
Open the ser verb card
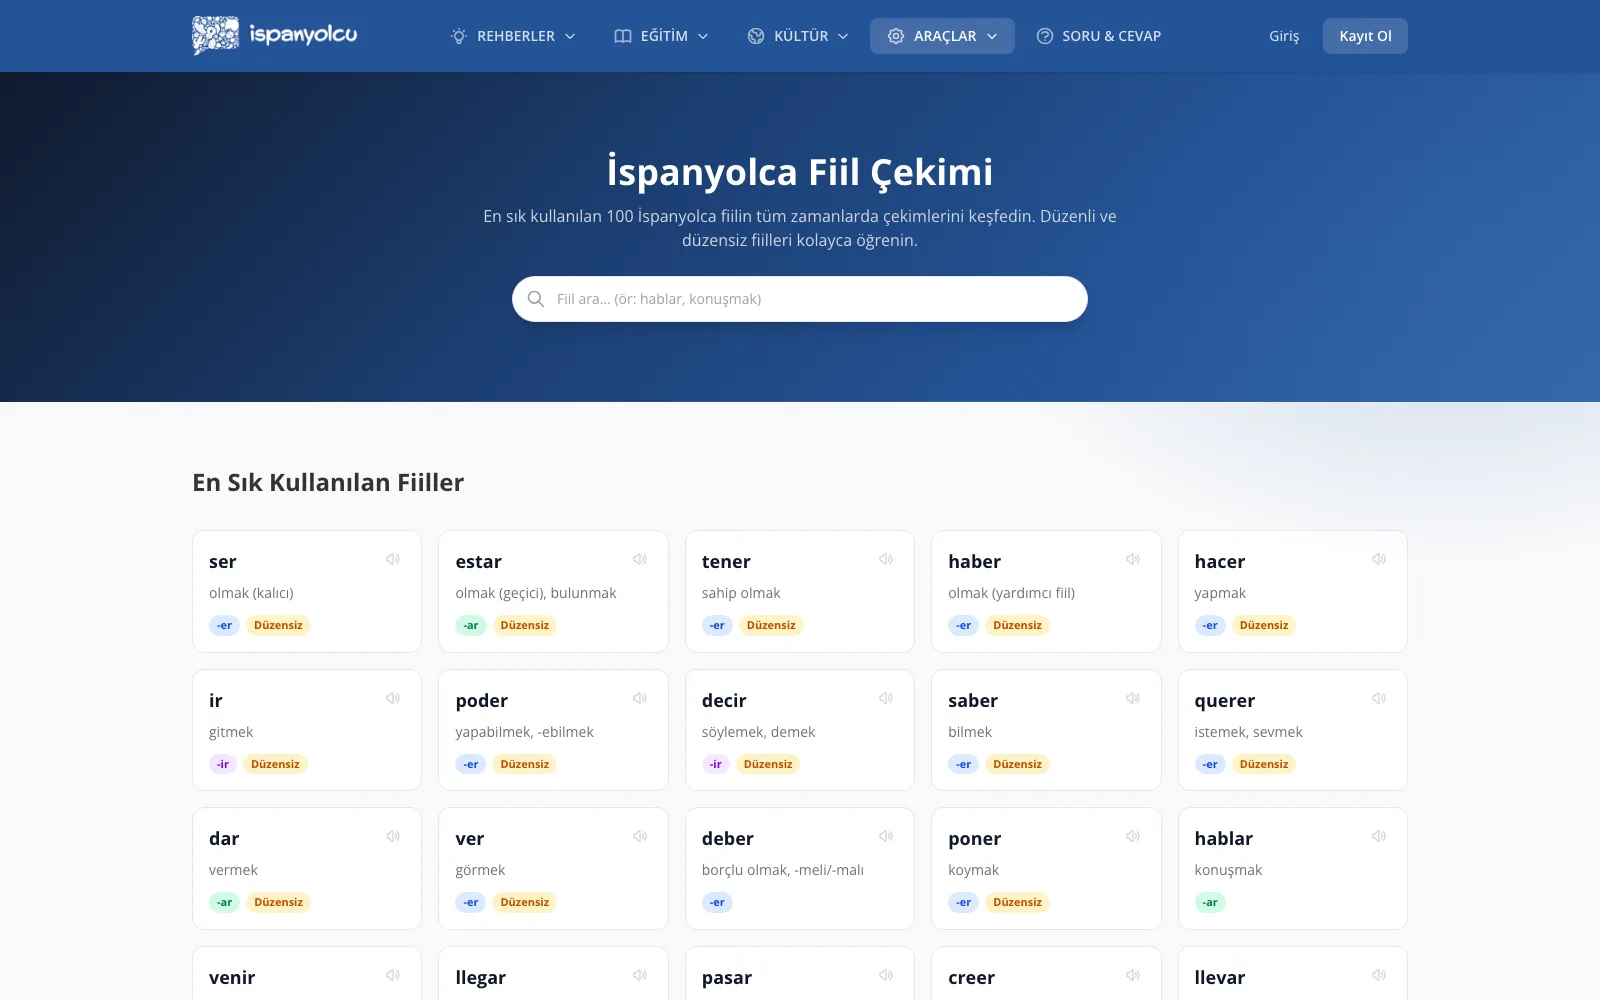pos(307,591)
